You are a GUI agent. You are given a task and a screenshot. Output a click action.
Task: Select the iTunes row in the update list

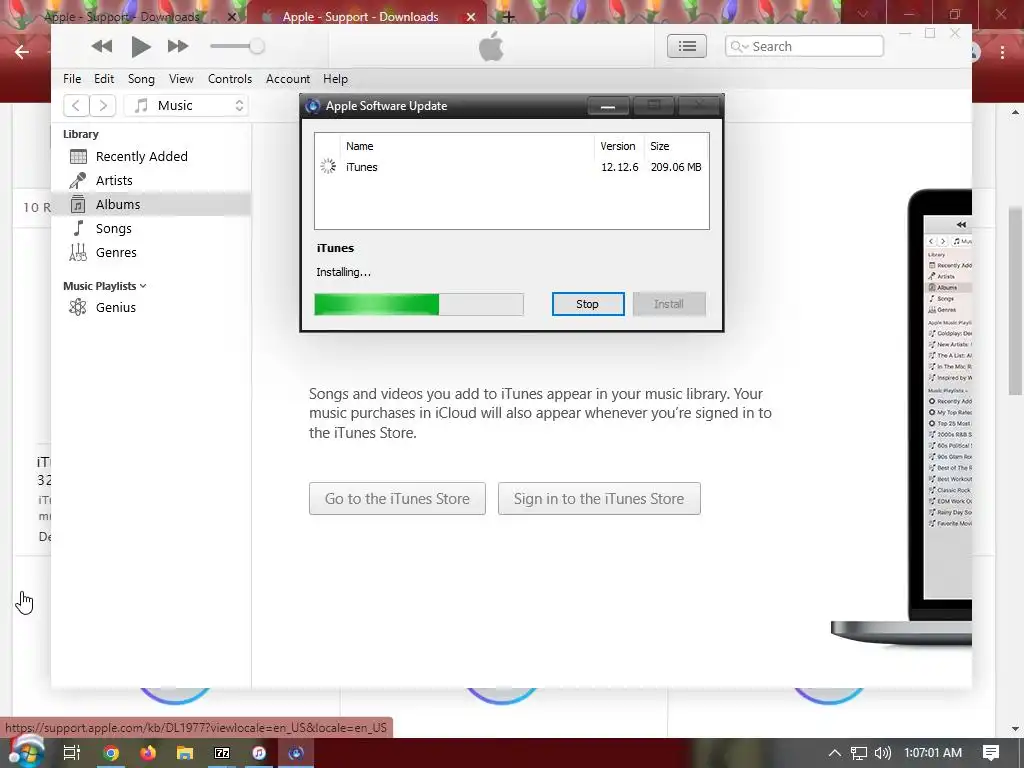pyautogui.click(x=511, y=167)
